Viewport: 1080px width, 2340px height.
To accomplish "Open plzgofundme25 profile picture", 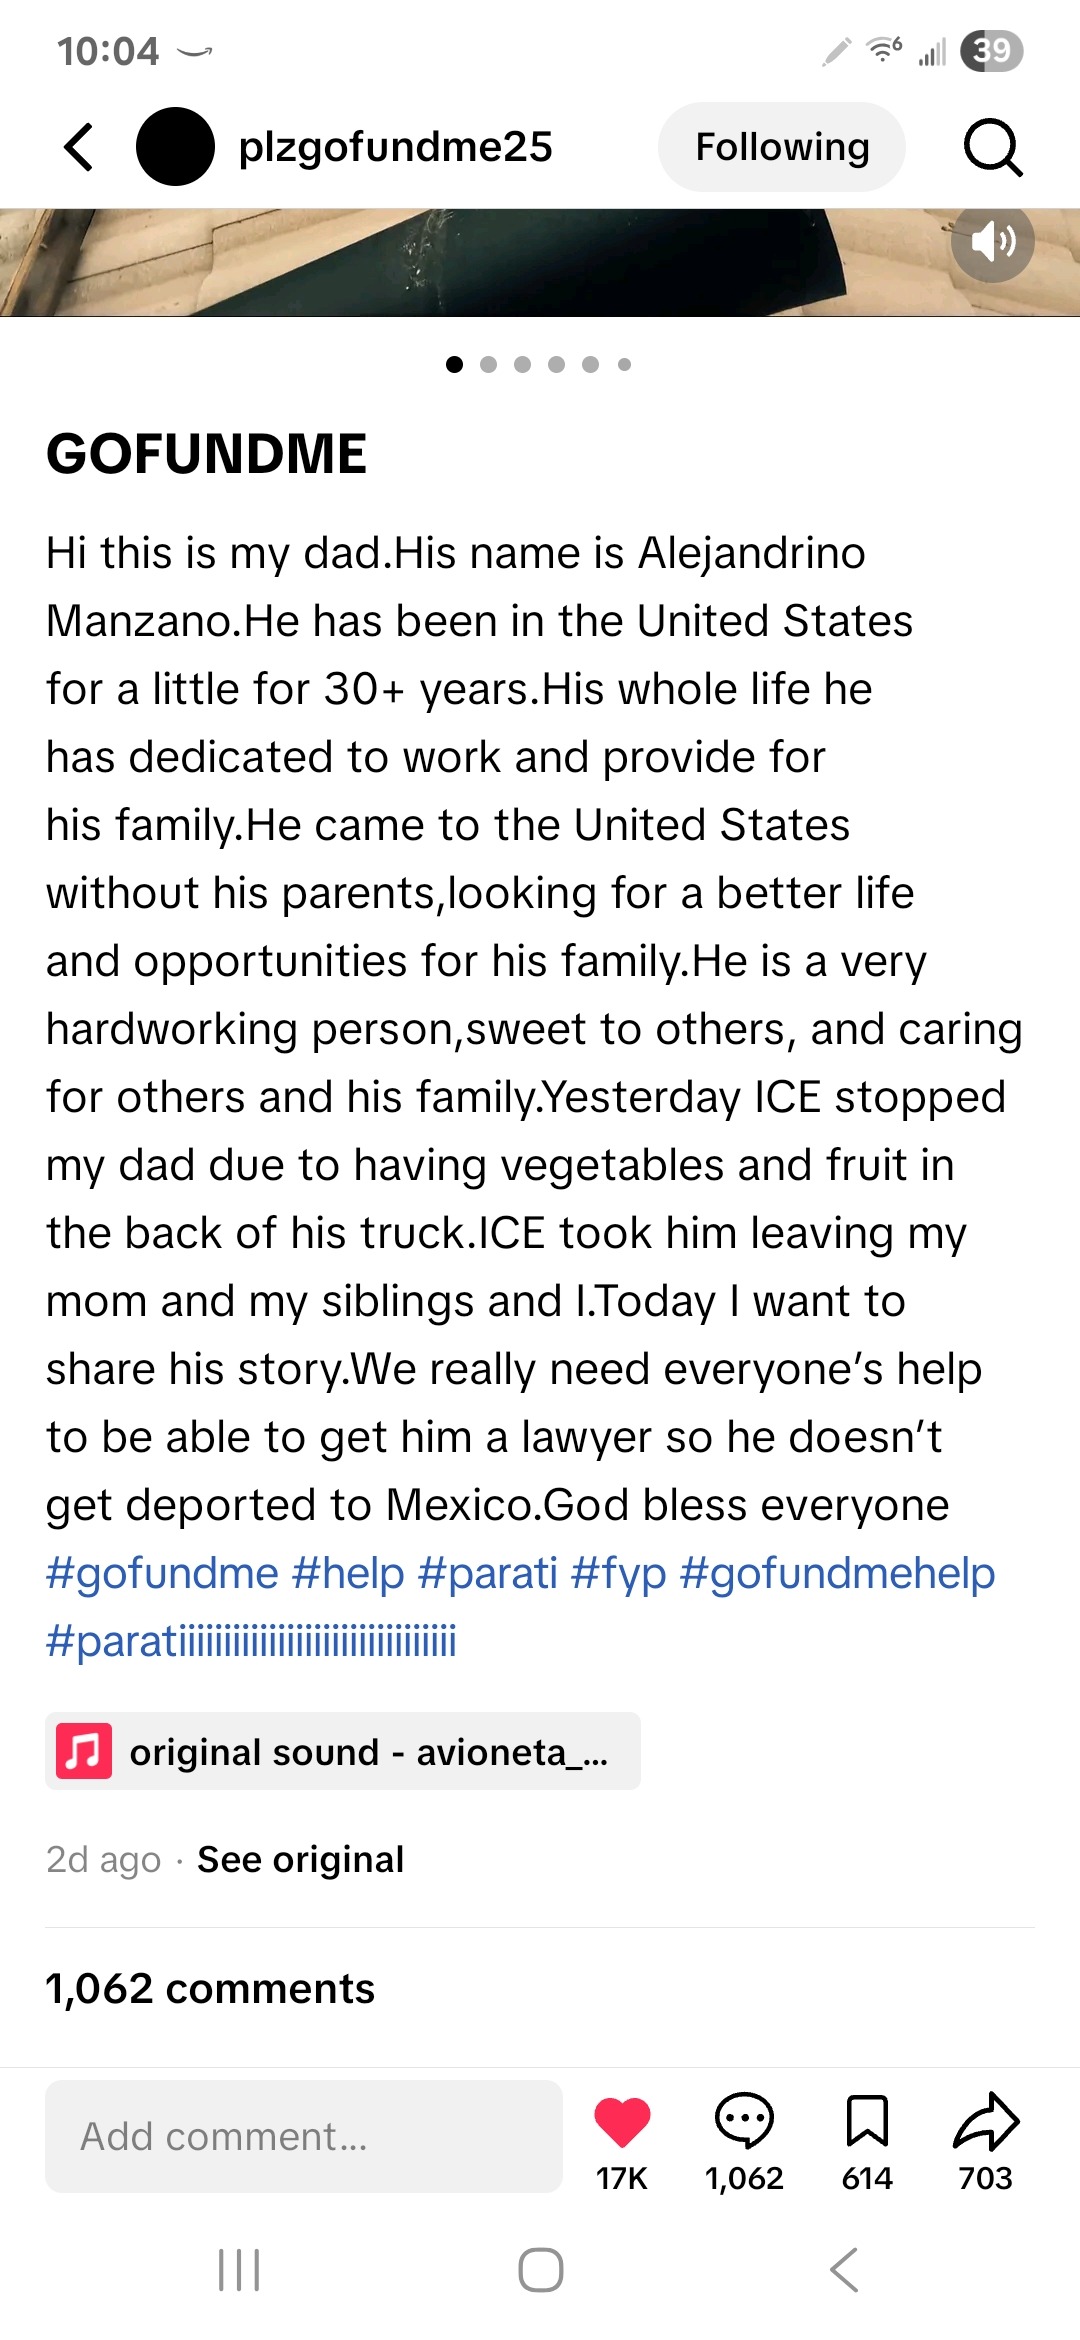I will (175, 147).
